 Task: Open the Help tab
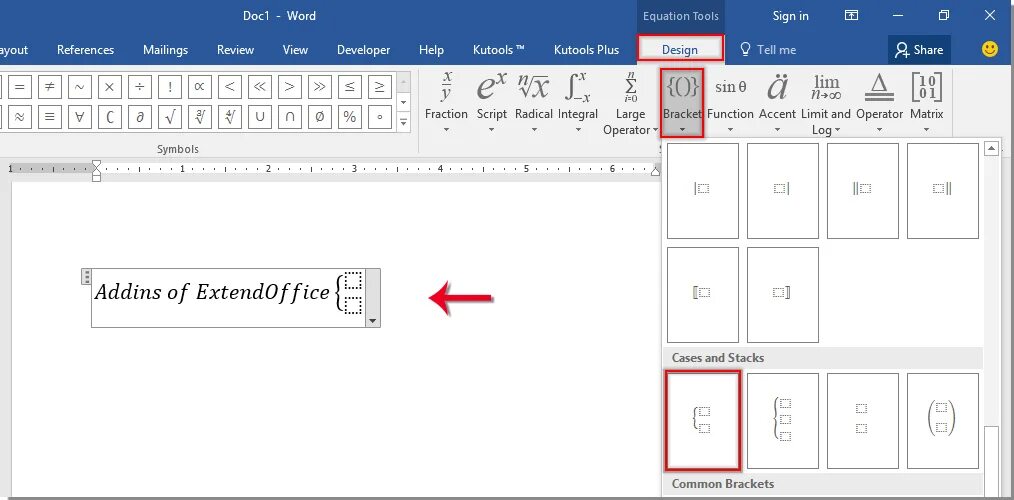tap(431, 50)
